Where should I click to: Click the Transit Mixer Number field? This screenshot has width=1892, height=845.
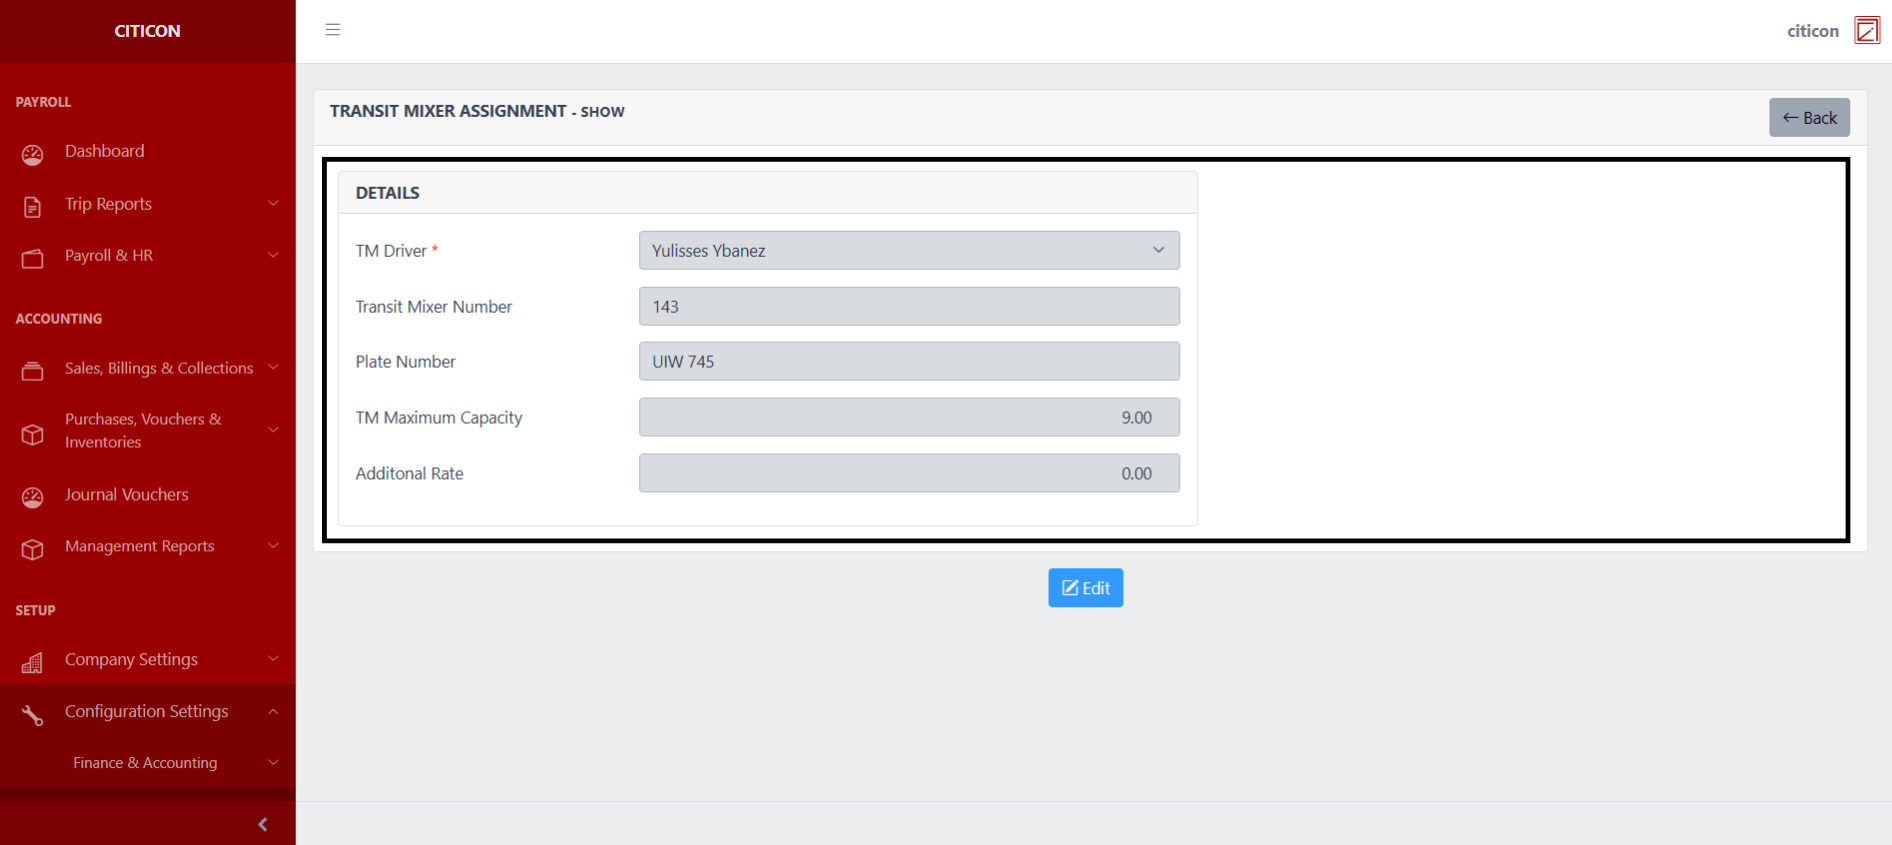908,306
